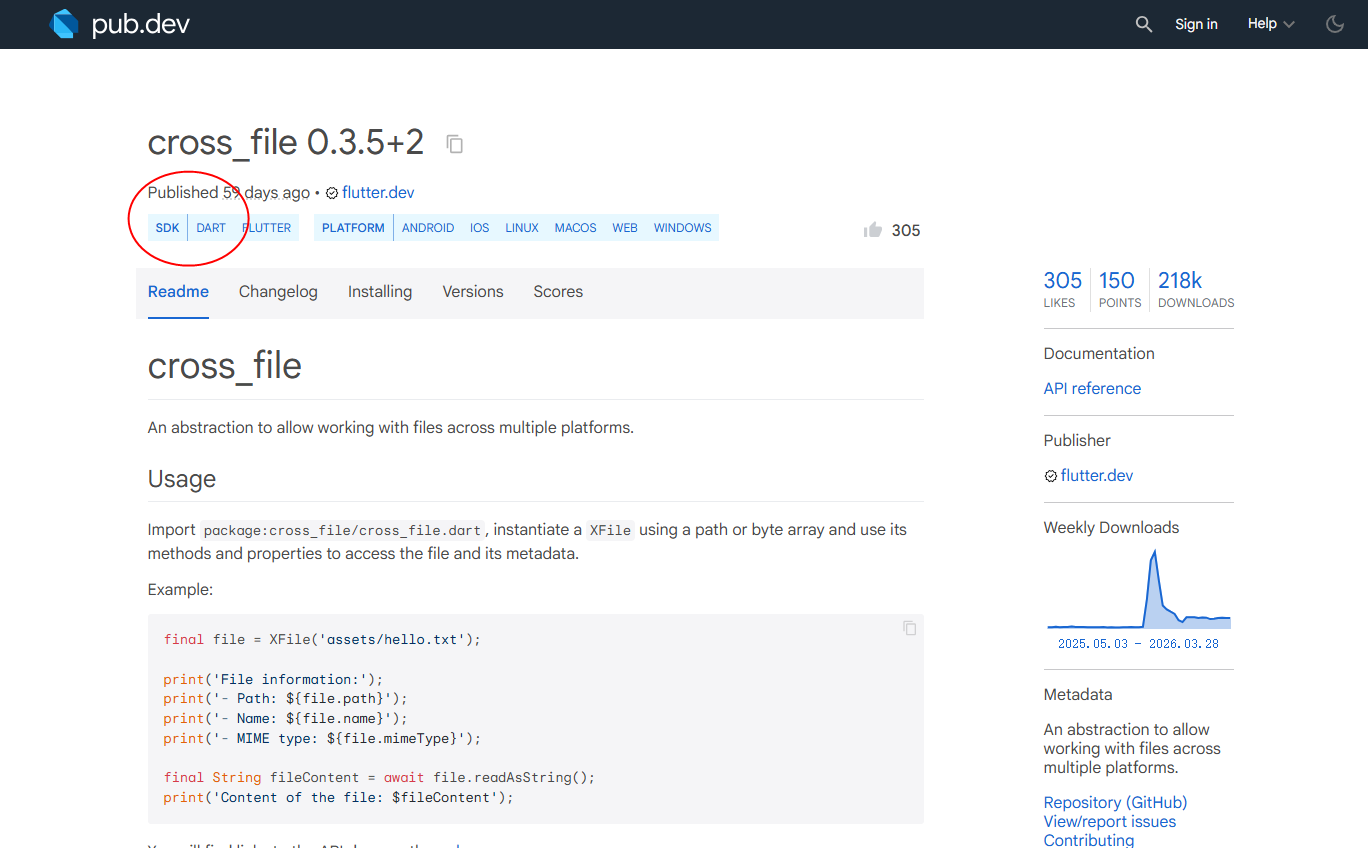Screen dimensions: 1368x848
Task: Click the code line containing 'assets/hello.txt'
Action: click(322, 639)
